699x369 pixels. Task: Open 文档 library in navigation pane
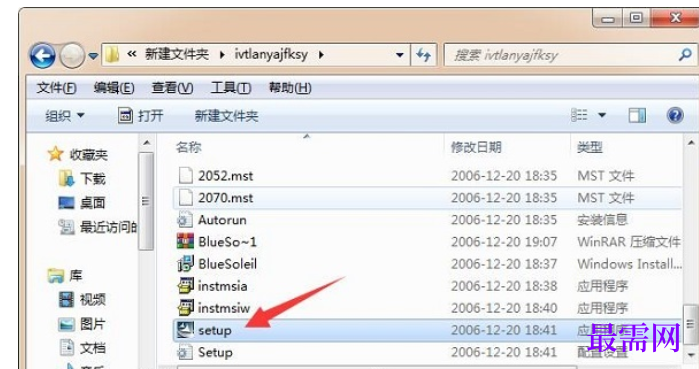pyautogui.click(x=82, y=348)
